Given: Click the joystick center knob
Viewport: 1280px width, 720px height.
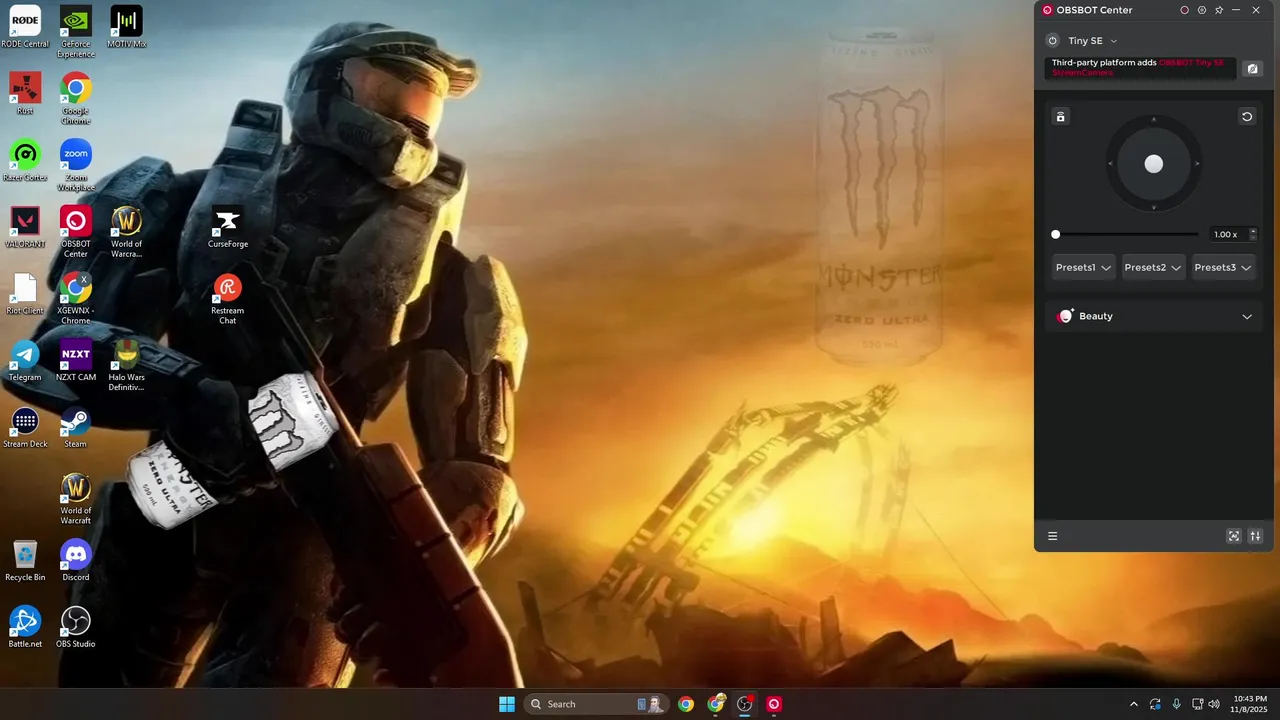Looking at the screenshot, I should coord(1154,164).
